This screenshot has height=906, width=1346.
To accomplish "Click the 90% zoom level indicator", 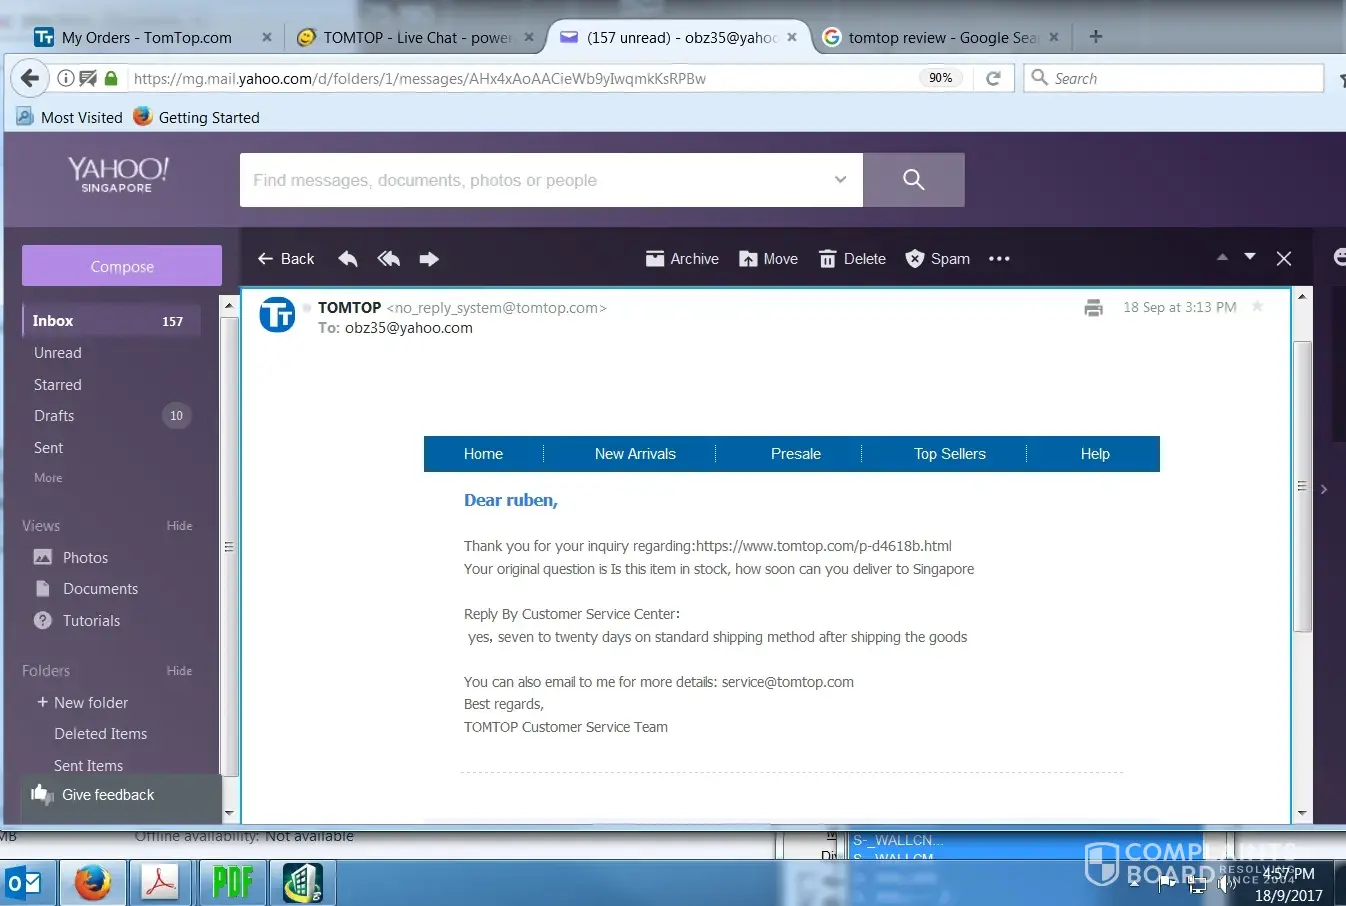I will coord(940,78).
